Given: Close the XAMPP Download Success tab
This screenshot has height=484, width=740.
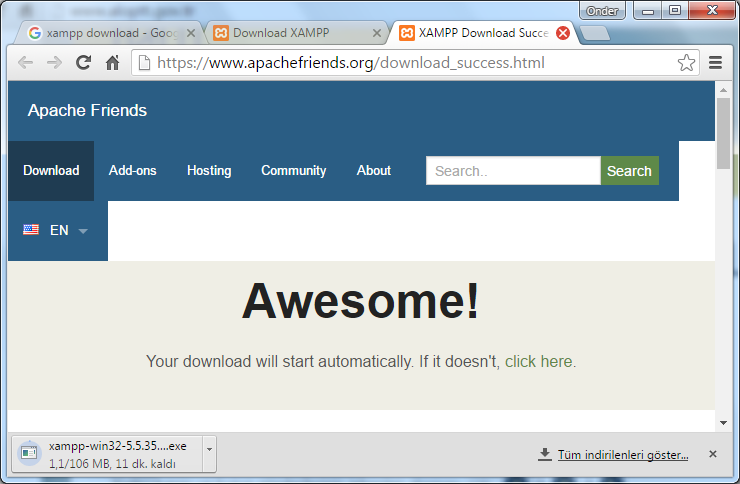Looking at the screenshot, I should click(x=563, y=33).
